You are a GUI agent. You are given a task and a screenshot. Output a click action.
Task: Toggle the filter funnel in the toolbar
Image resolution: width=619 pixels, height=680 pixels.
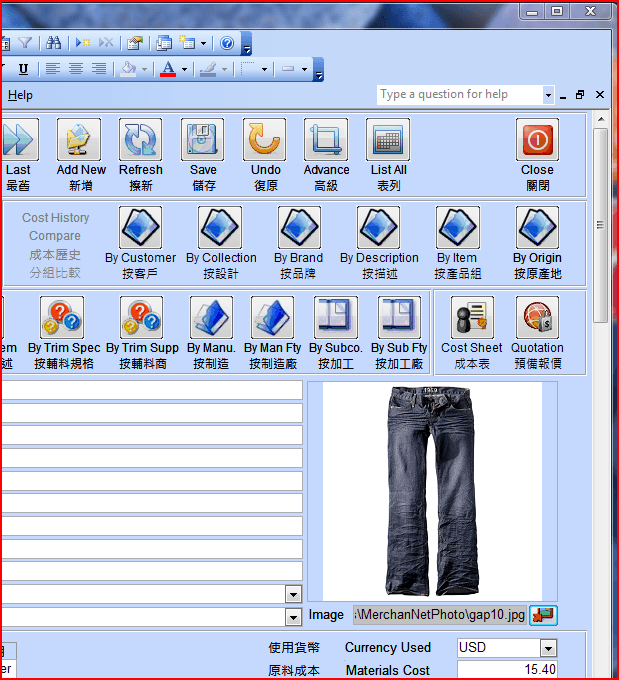point(25,43)
